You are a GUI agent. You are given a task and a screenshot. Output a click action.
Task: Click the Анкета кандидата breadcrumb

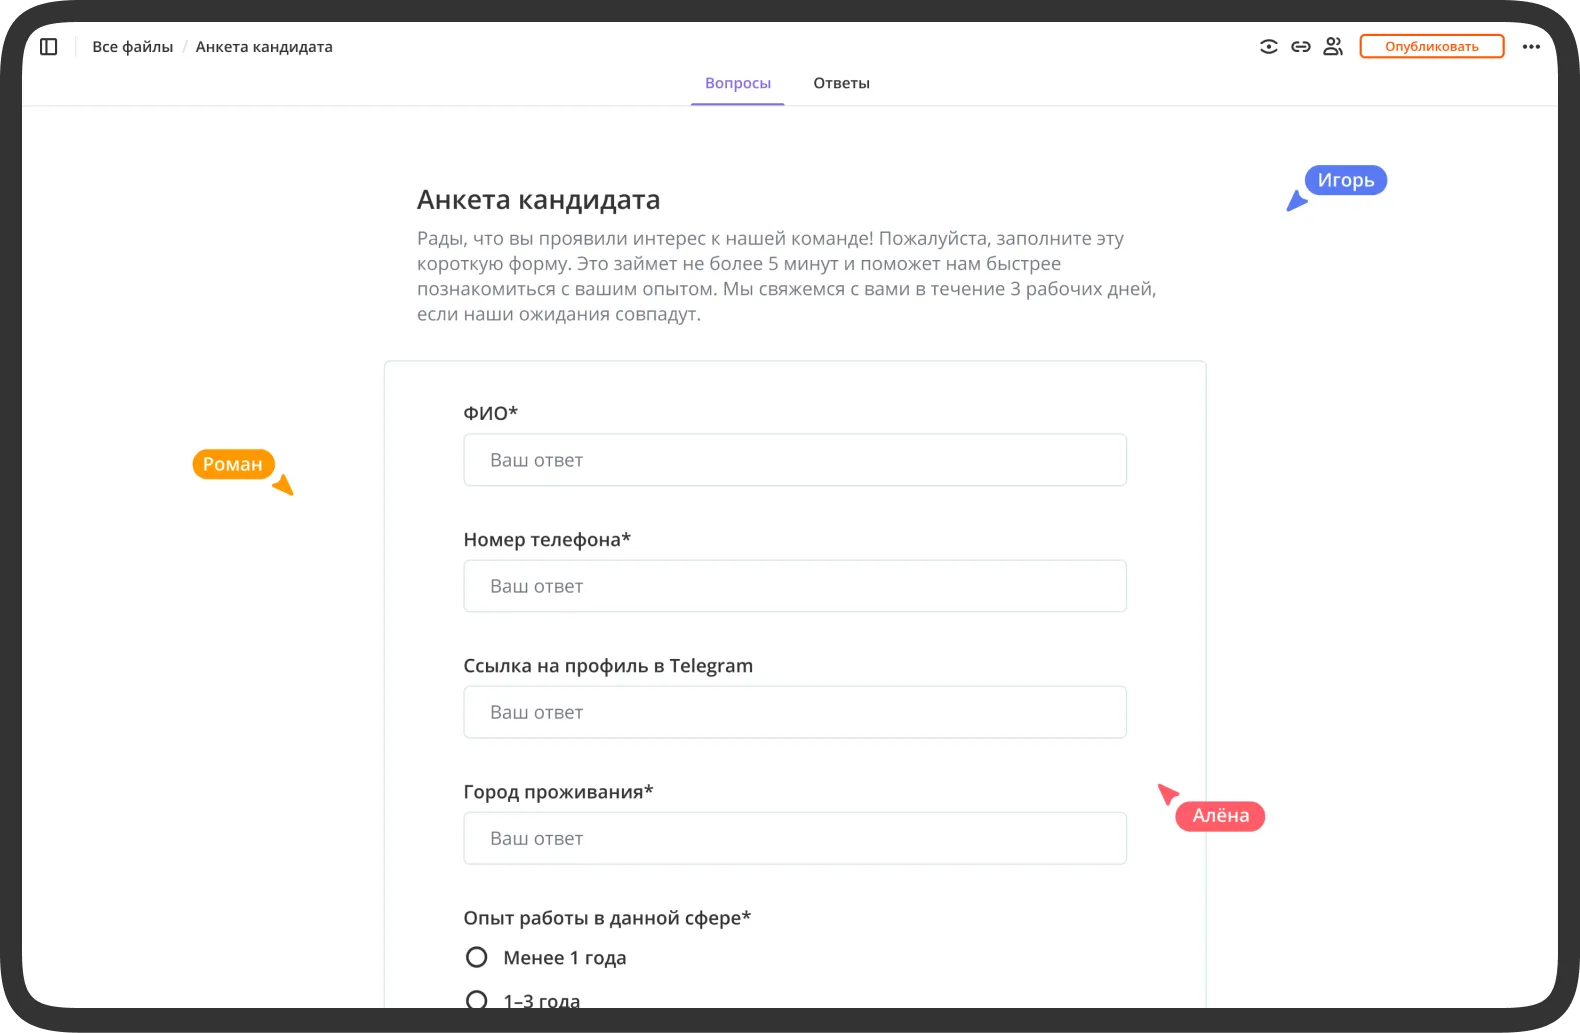(264, 47)
